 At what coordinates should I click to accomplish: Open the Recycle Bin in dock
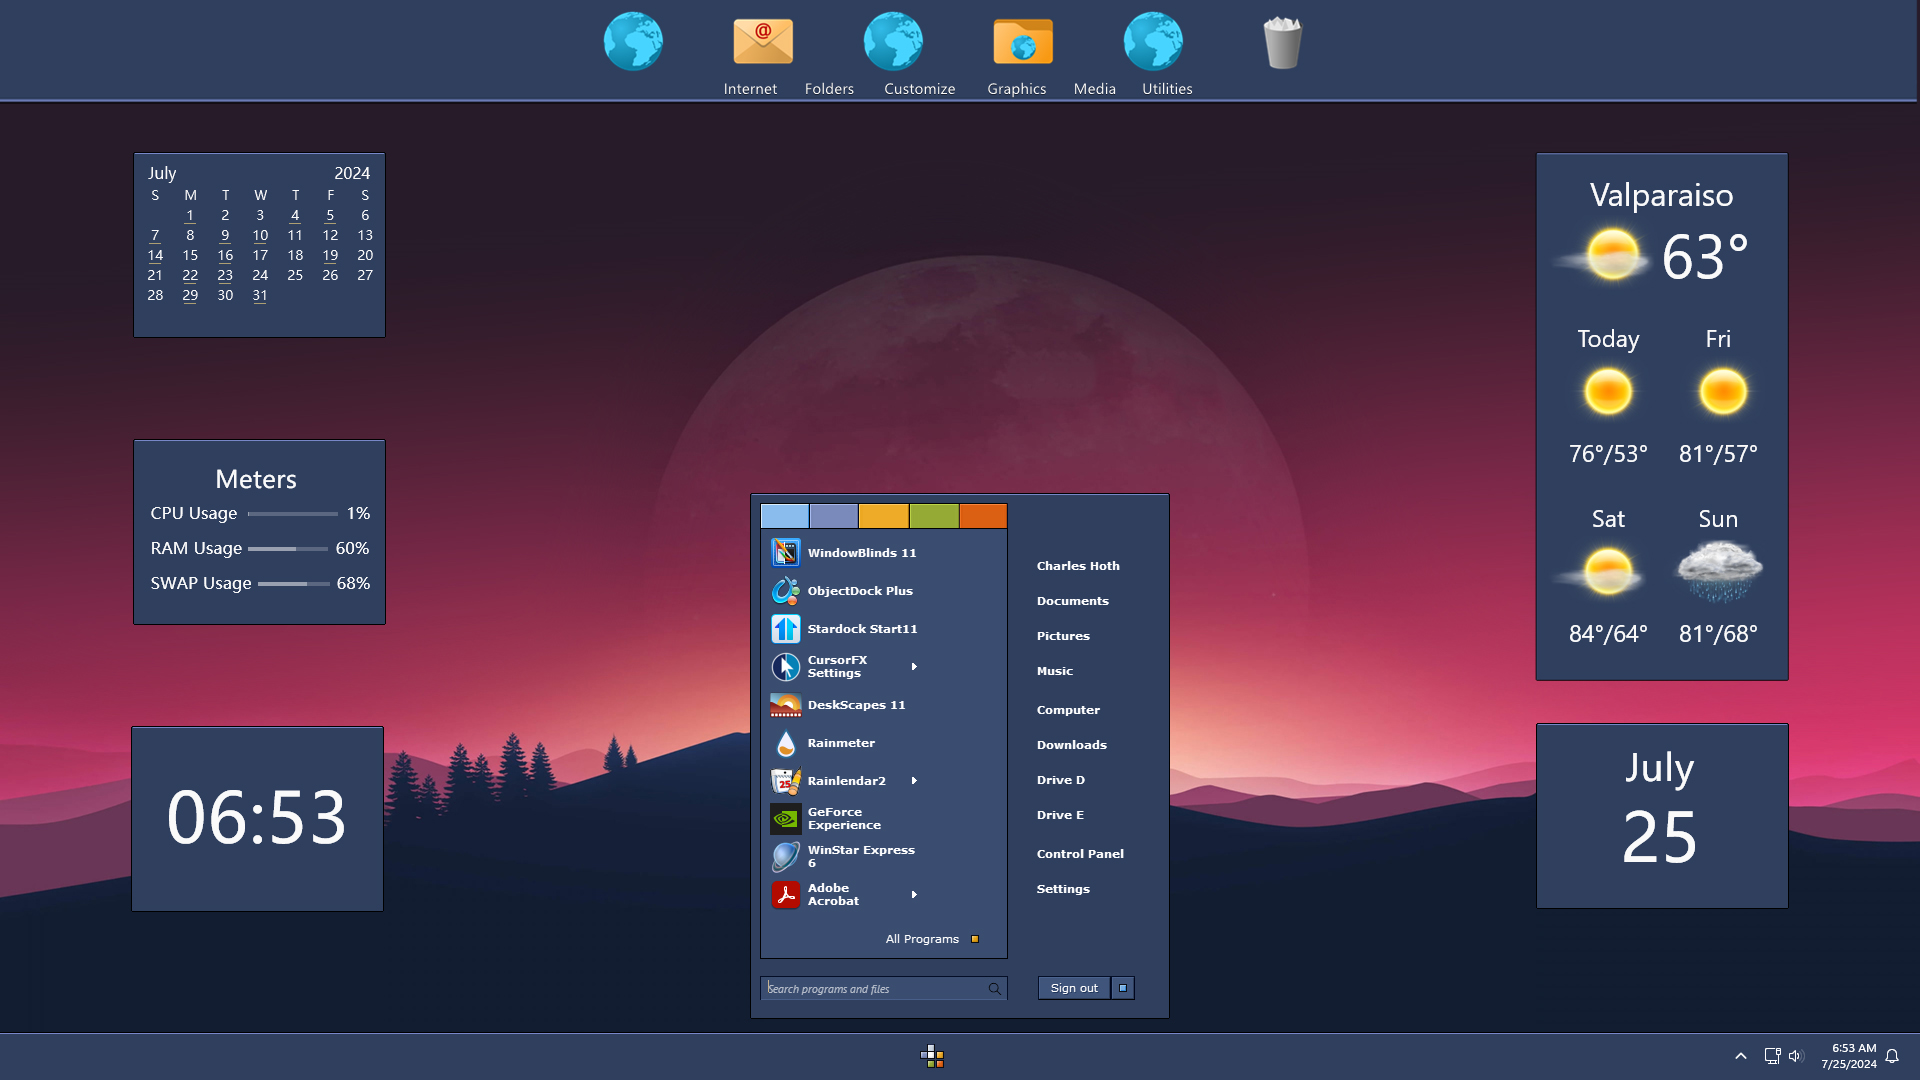point(1282,43)
